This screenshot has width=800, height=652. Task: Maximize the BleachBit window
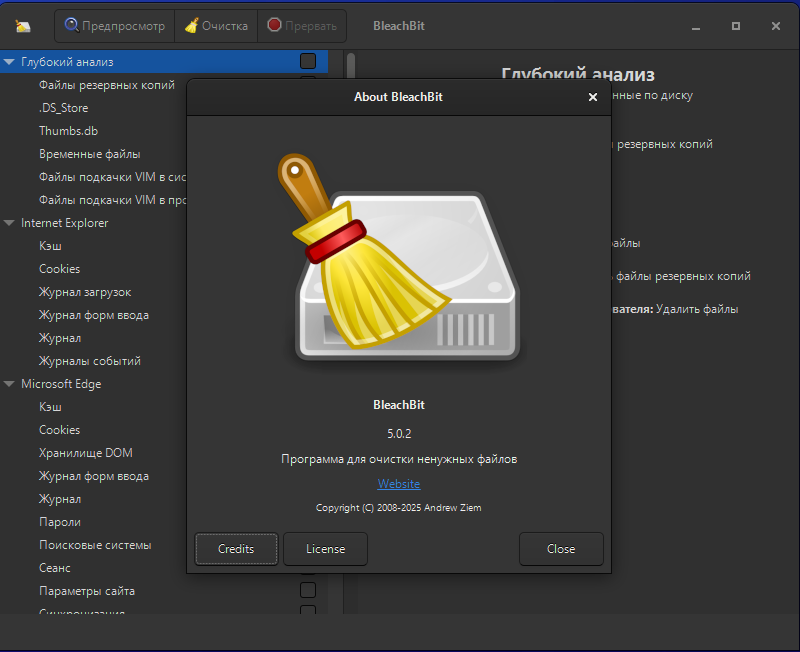736,26
